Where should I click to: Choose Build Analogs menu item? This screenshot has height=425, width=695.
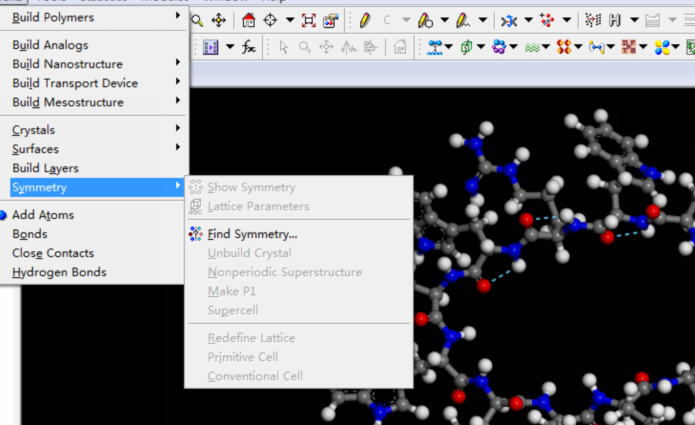point(95,45)
